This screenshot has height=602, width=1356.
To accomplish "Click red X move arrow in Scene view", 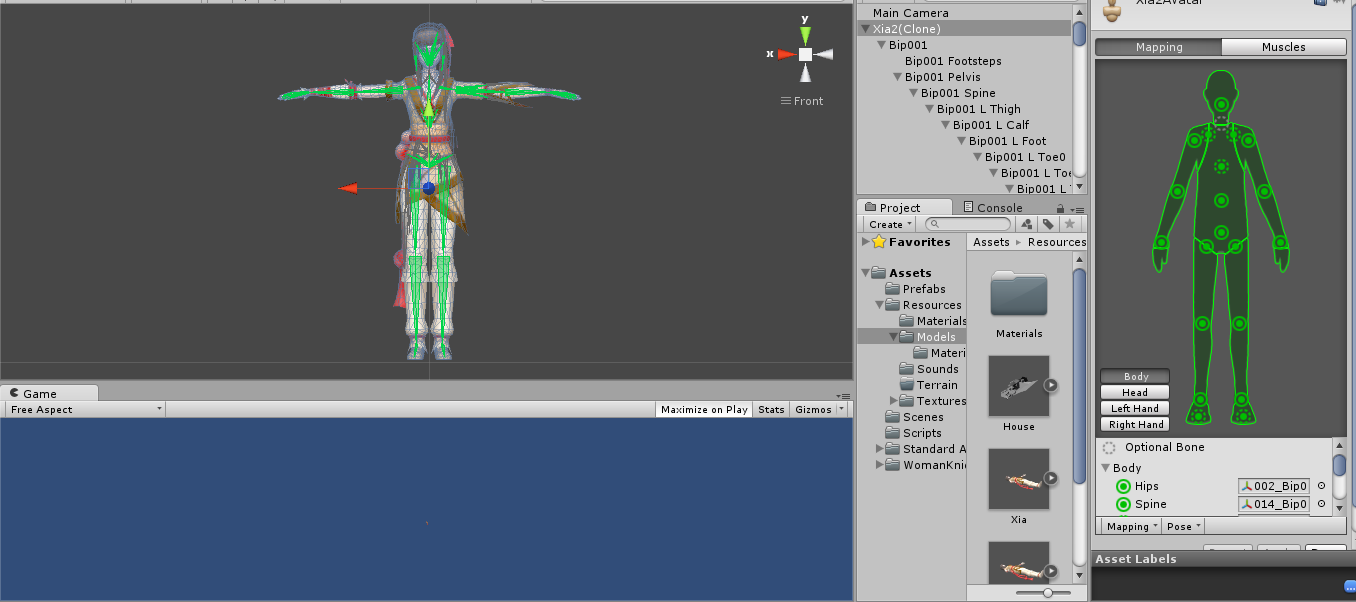I will tap(348, 188).
